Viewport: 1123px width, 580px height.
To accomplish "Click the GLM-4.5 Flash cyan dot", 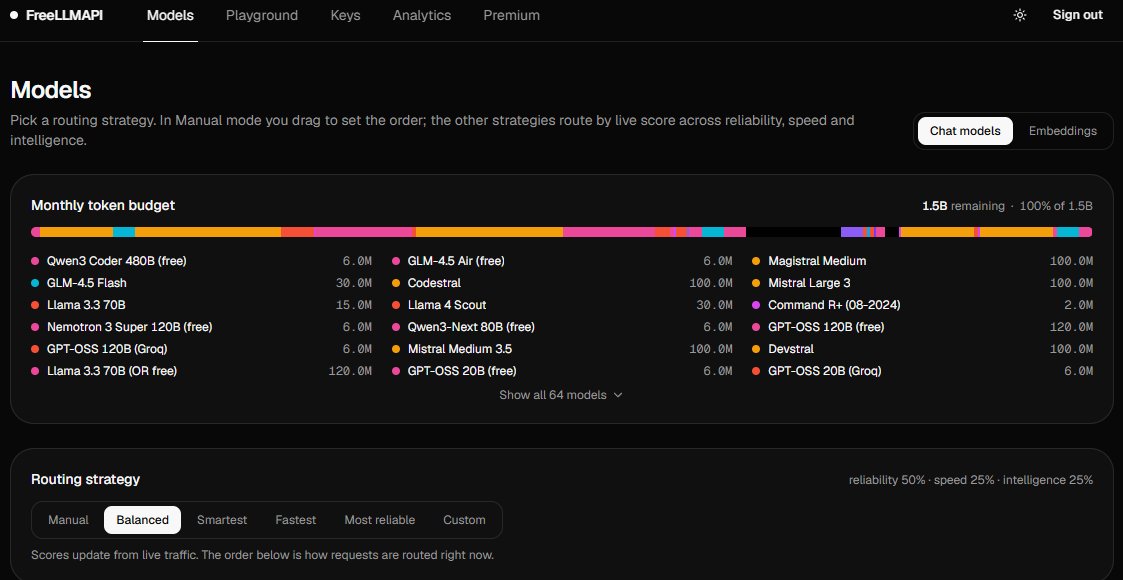I will pyautogui.click(x=35, y=283).
